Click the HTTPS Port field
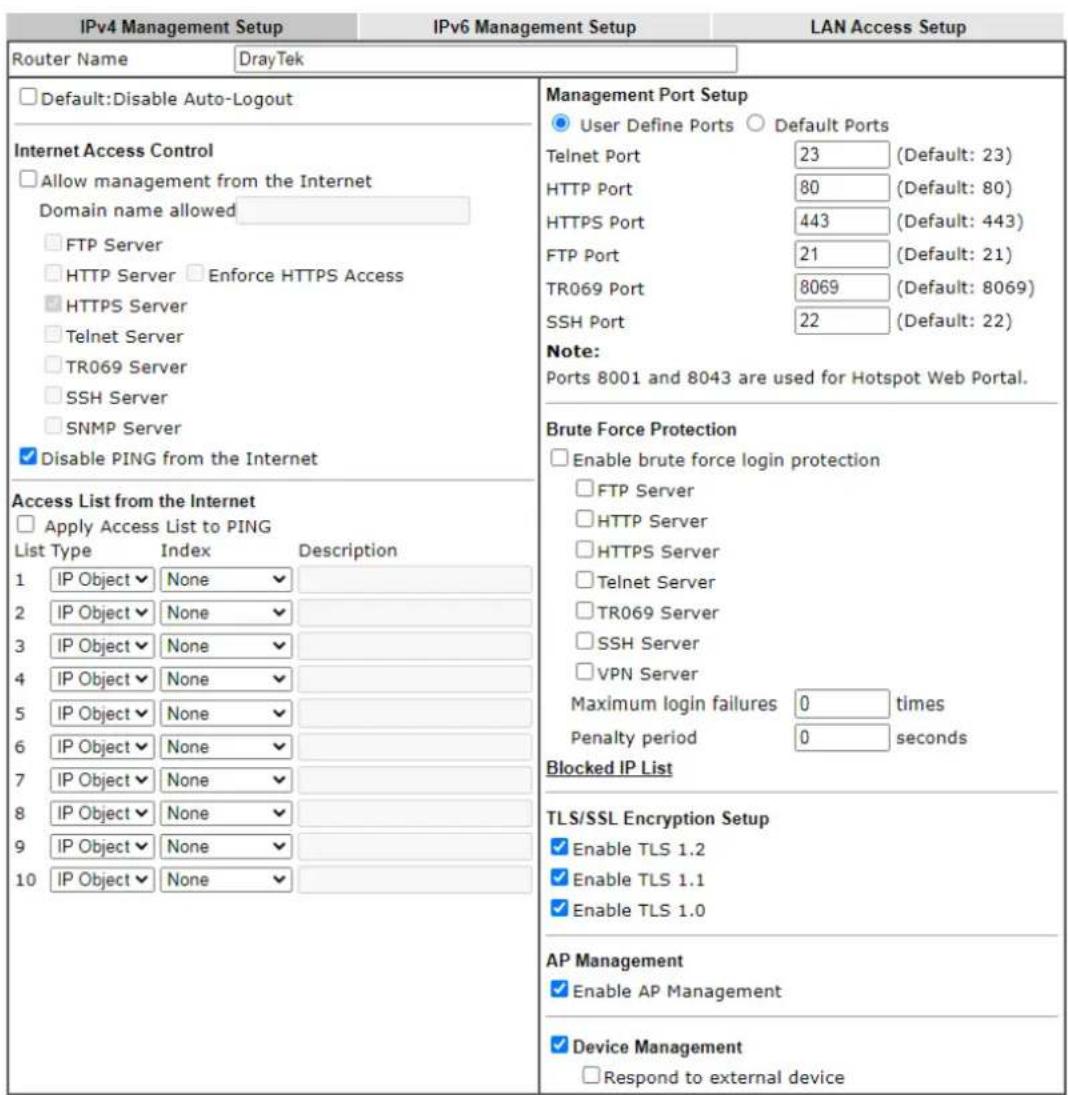 [842, 221]
